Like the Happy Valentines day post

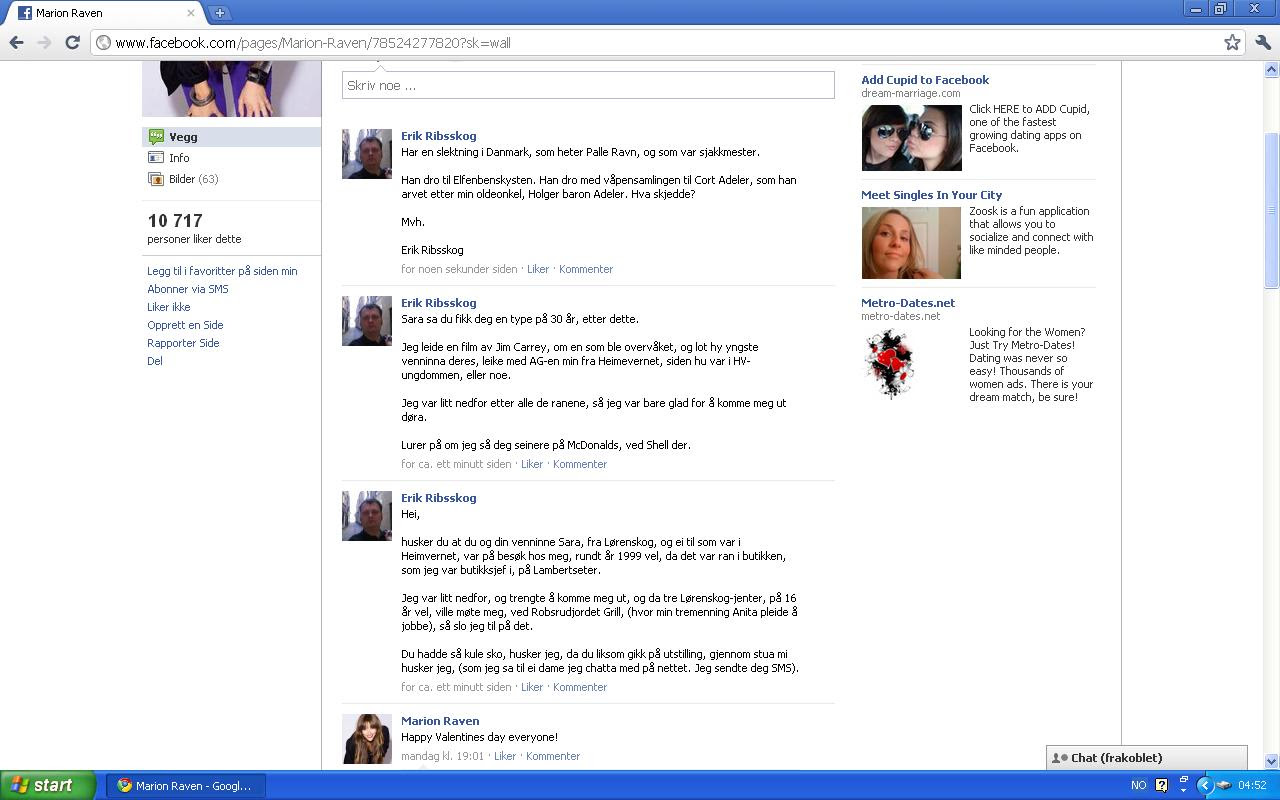click(x=505, y=756)
